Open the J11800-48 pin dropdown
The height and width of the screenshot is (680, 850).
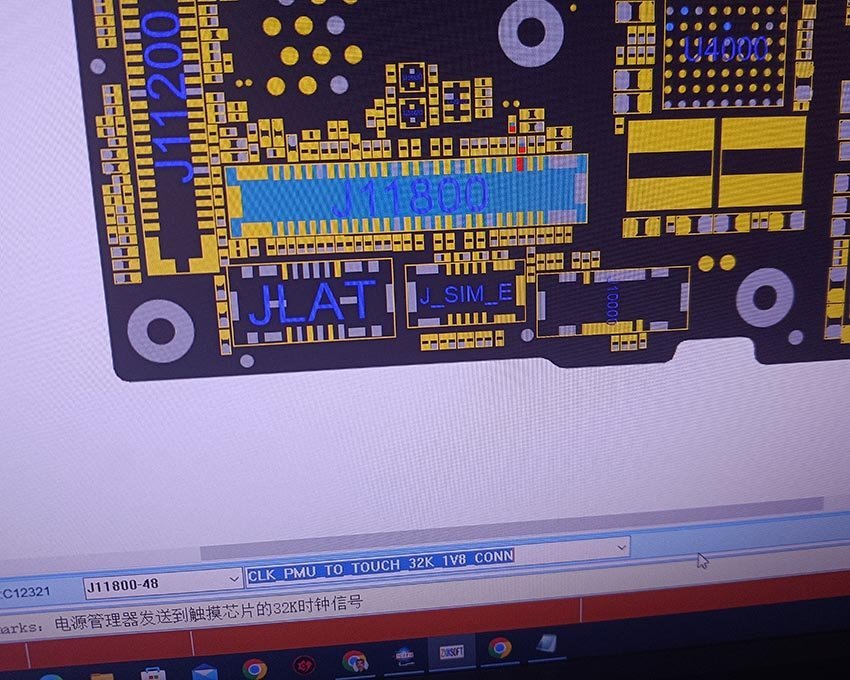tap(234, 580)
